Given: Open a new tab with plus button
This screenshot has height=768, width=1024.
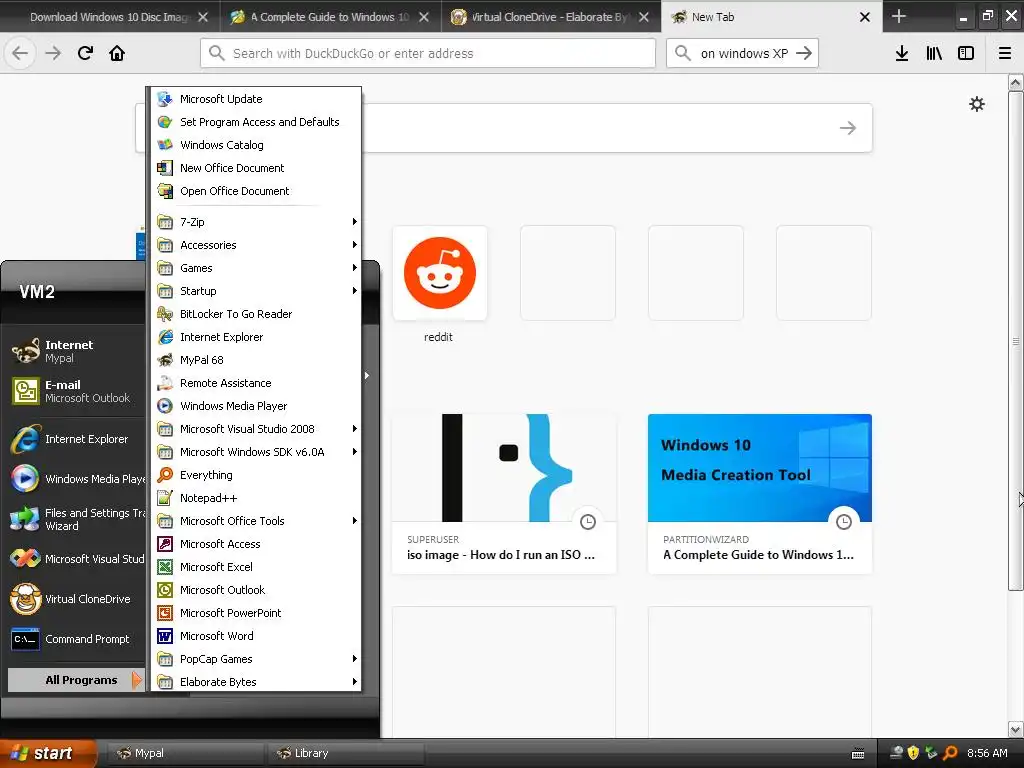Looking at the screenshot, I should click(x=899, y=16).
